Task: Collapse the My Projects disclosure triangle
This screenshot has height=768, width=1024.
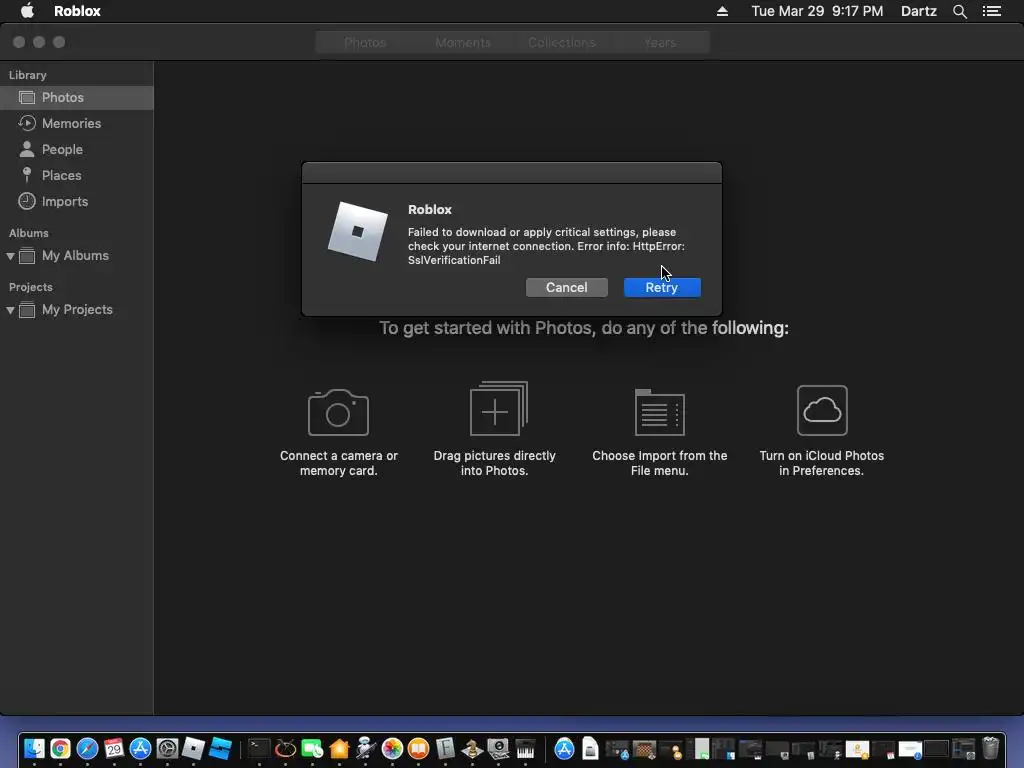Action: tap(10, 310)
